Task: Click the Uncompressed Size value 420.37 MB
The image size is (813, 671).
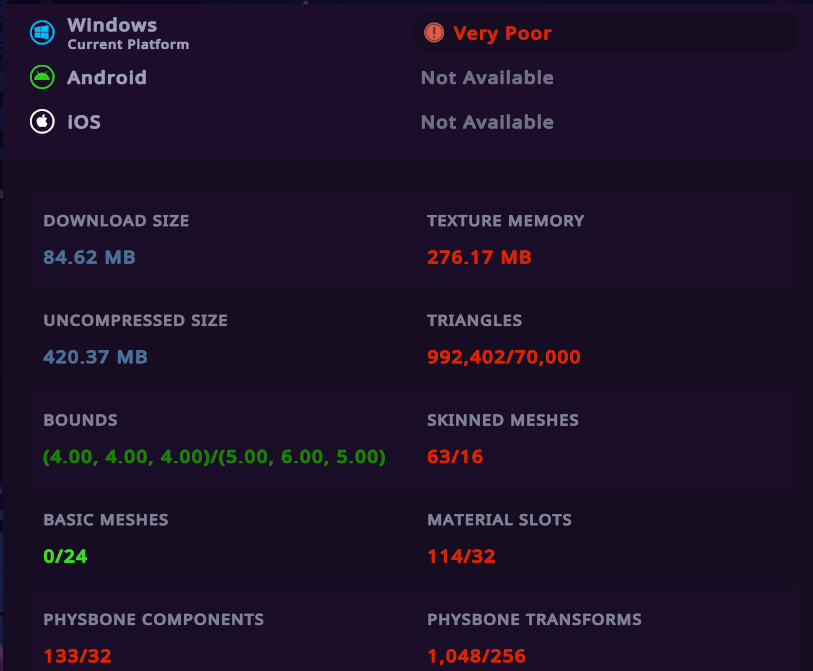Action: [95, 357]
